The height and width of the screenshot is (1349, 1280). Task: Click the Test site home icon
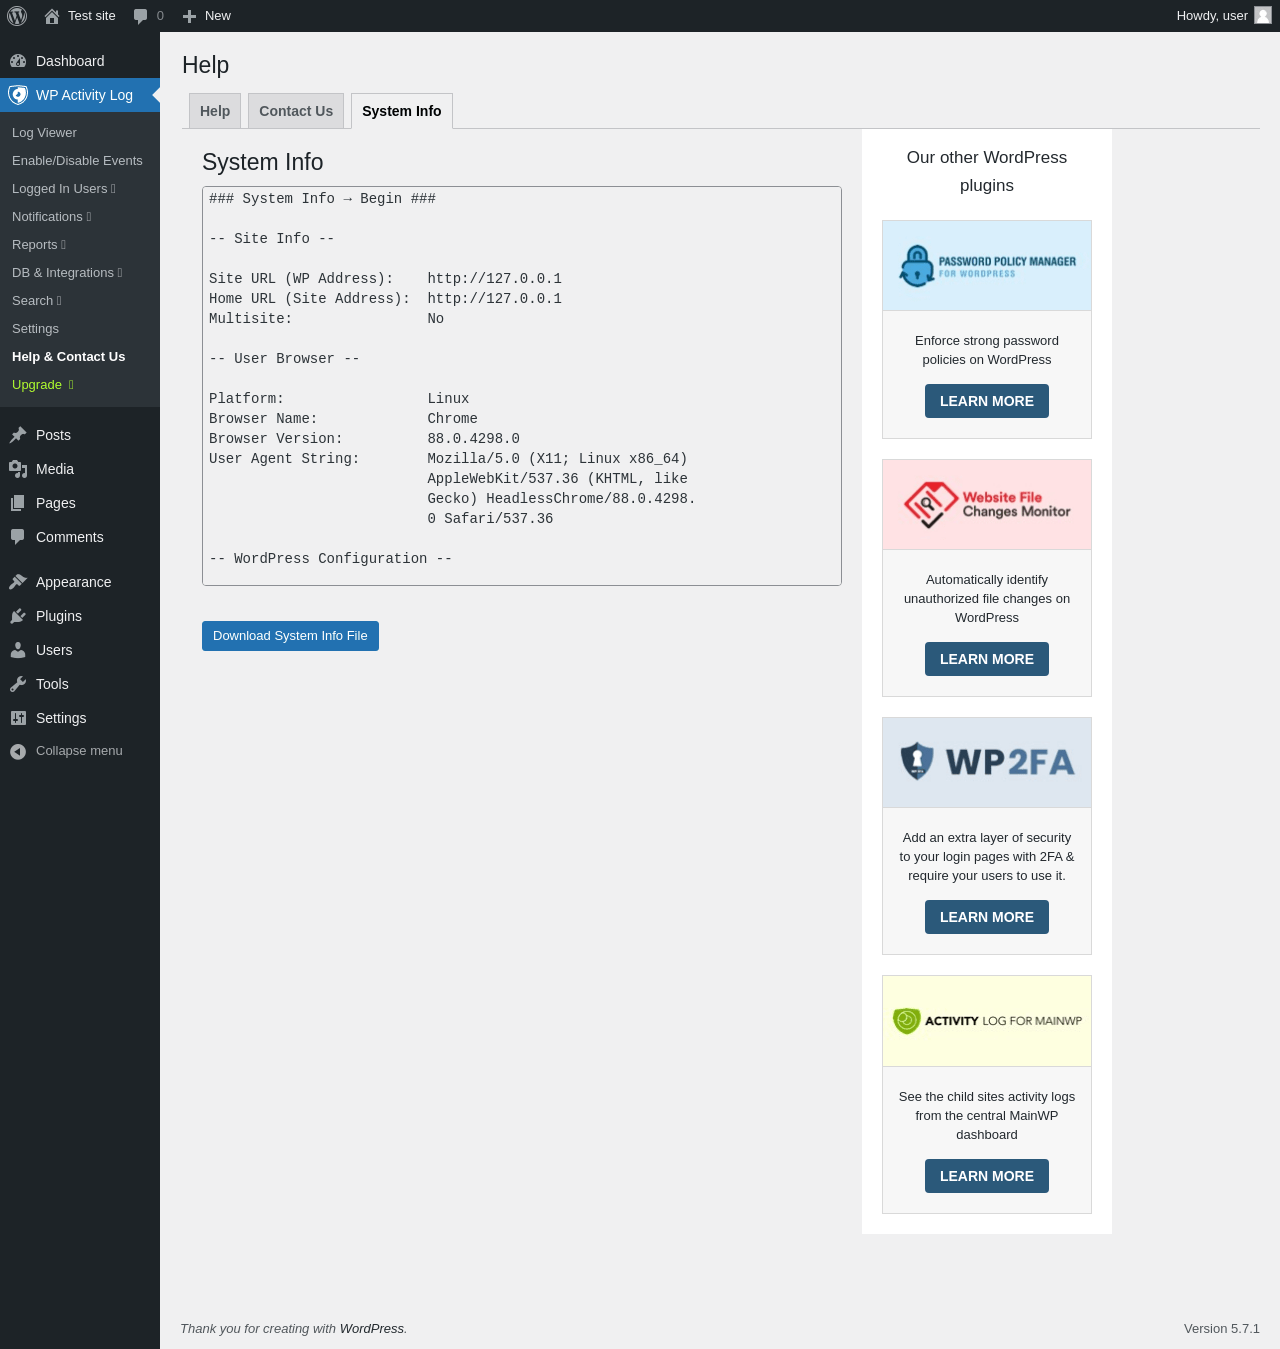click(52, 16)
